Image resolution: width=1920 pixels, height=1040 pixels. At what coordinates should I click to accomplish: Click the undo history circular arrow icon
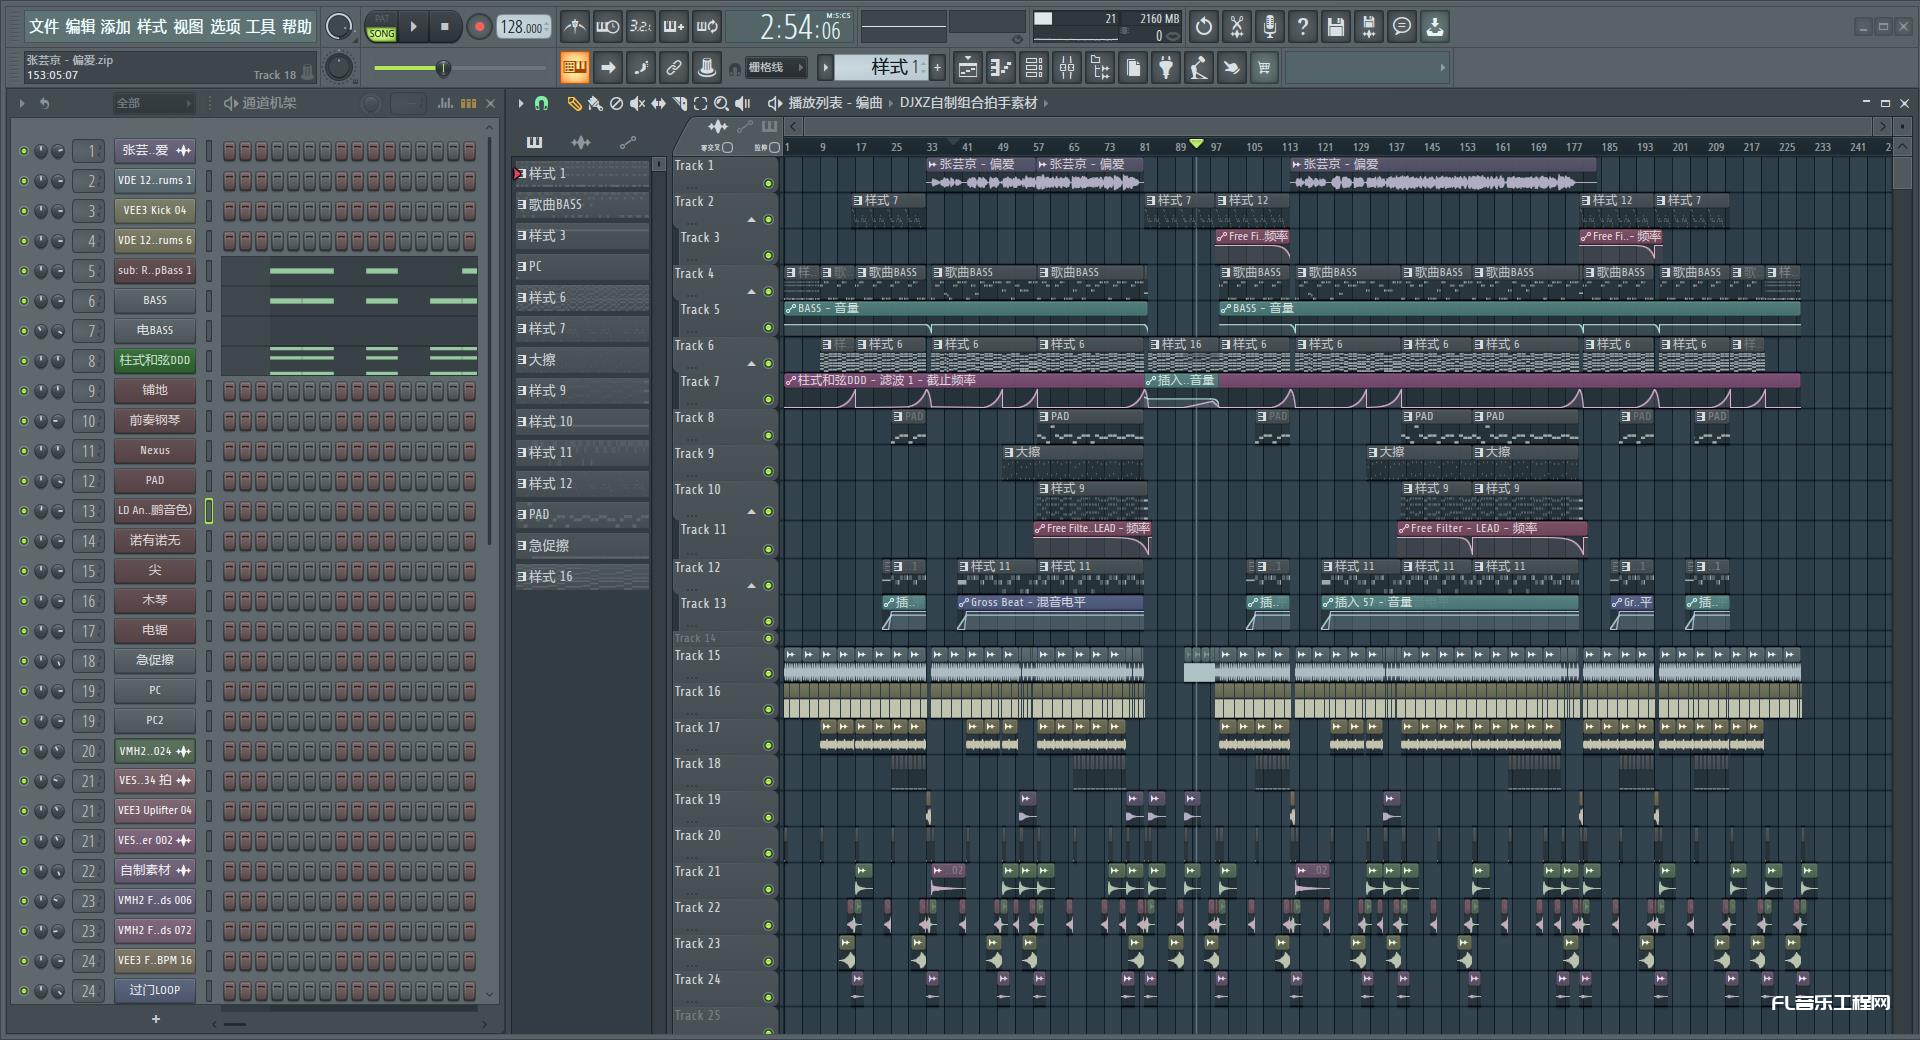(x=1204, y=27)
